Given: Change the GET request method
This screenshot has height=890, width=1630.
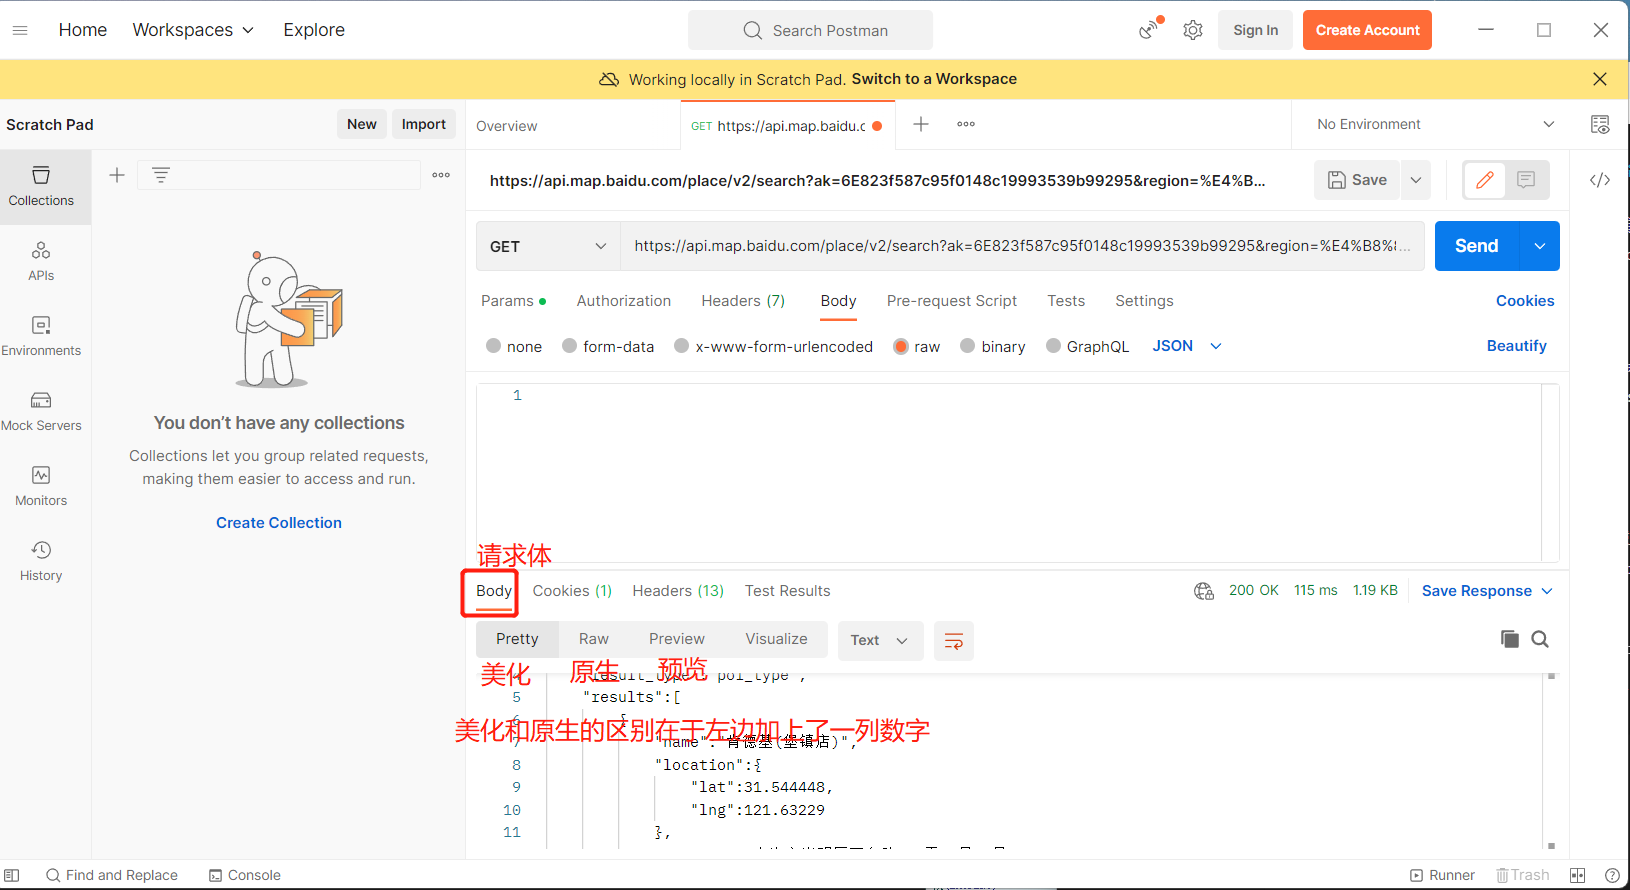Looking at the screenshot, I should coord(548,246).
